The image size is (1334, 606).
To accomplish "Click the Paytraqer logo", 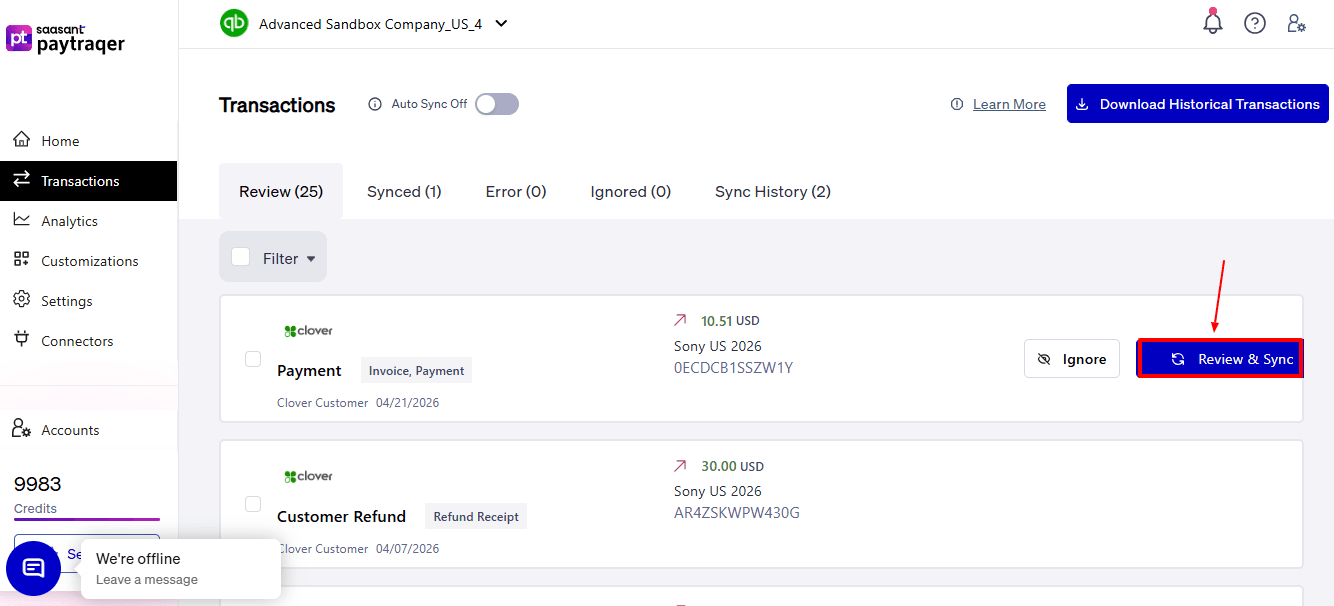I will [x=66, y=38].
